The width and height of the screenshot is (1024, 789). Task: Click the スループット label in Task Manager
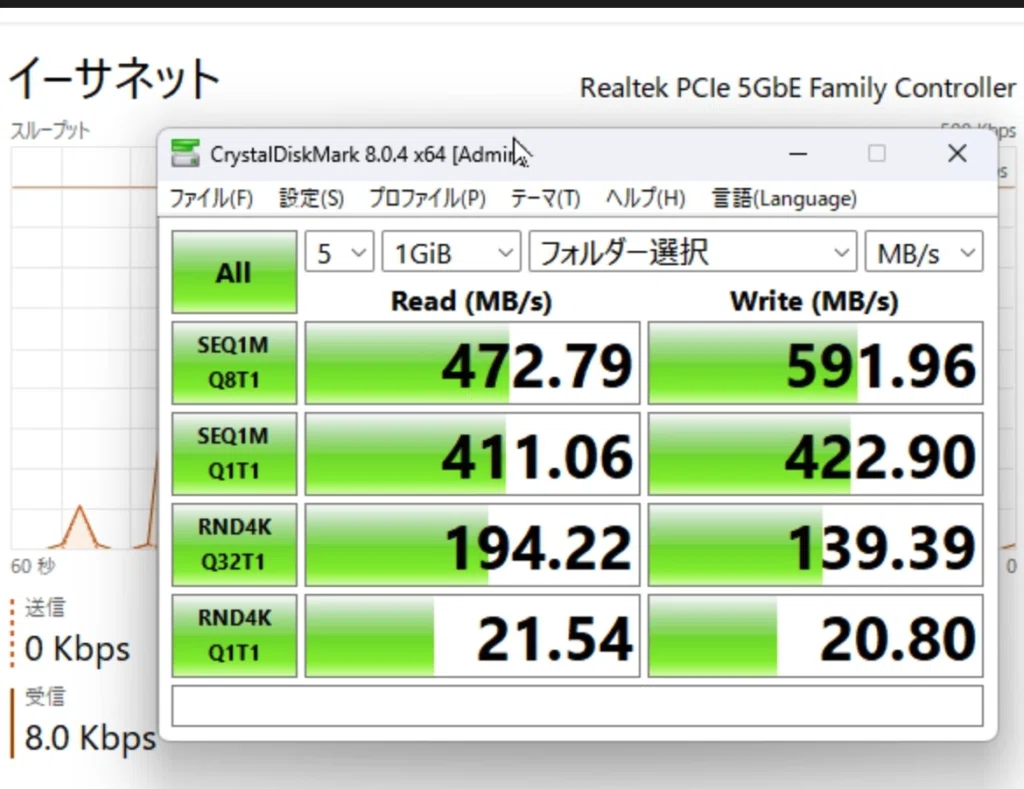pyautogui.click(x=50, y=131)
